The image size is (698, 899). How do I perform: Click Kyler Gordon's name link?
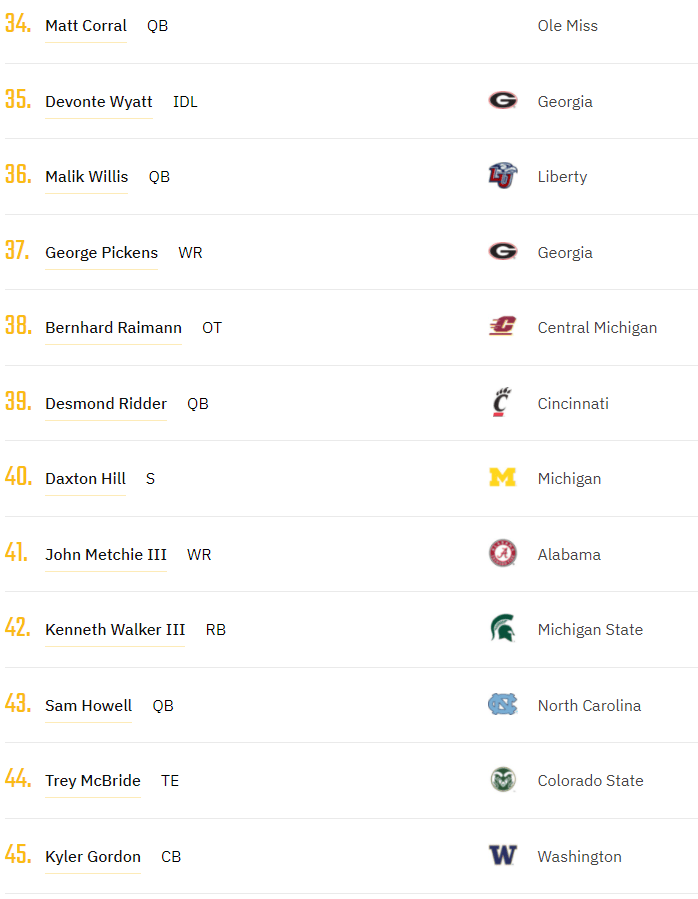click(x=93, y=857)
